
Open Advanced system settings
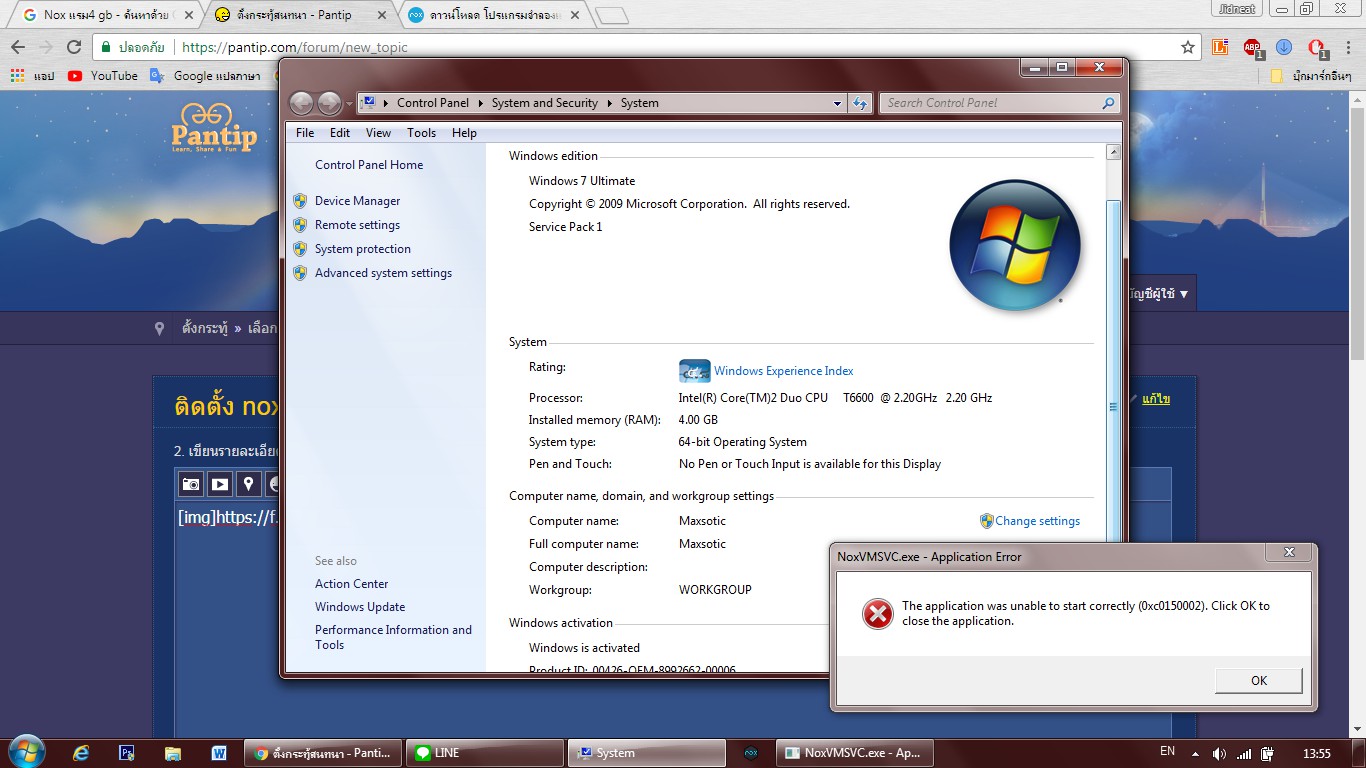tap(383, 273)
